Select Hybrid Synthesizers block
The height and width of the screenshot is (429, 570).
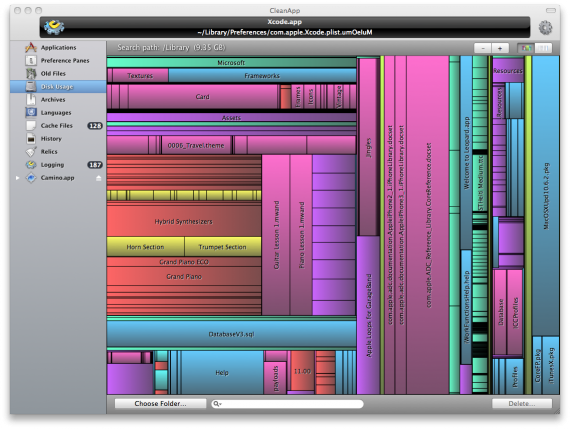coord(184,221)
